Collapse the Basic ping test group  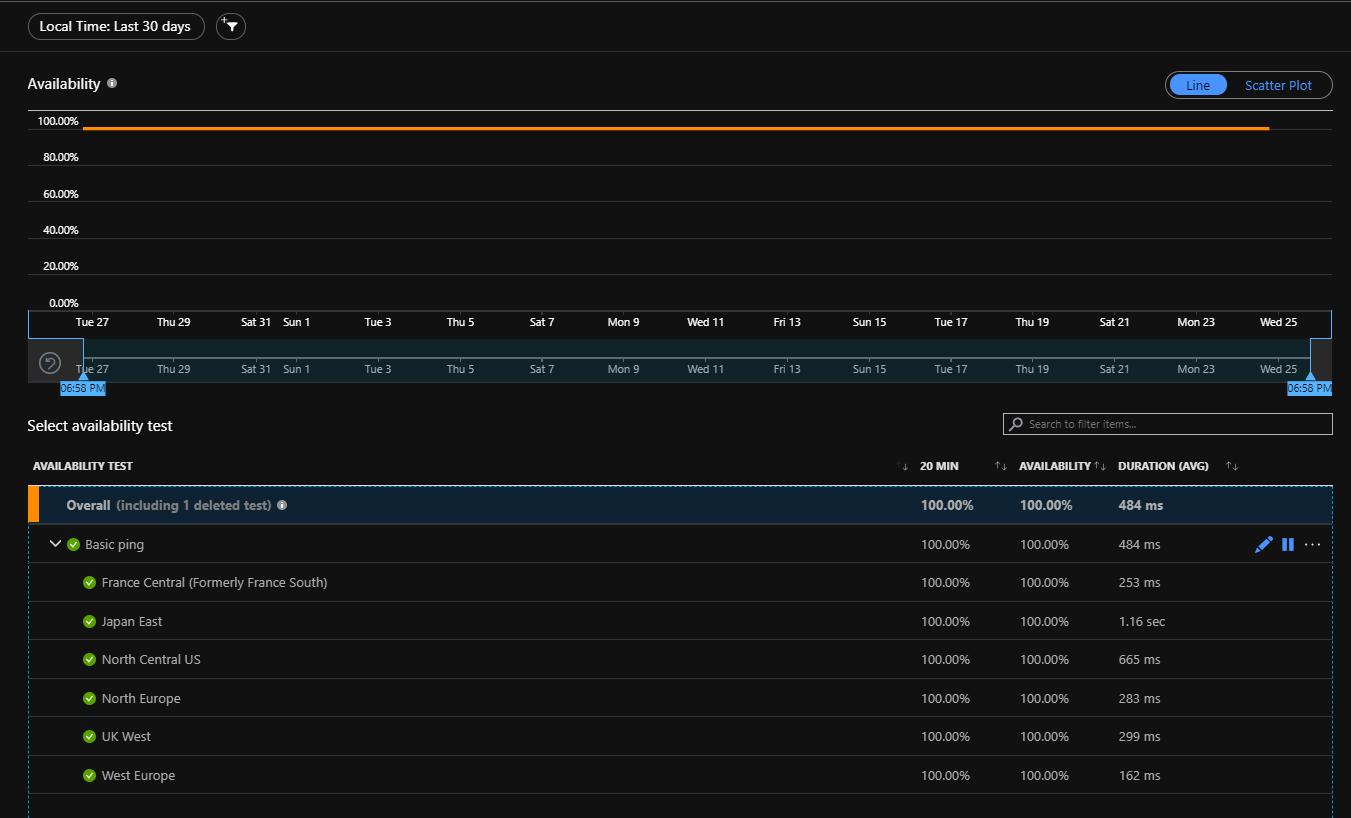click(x=55, y=544)
